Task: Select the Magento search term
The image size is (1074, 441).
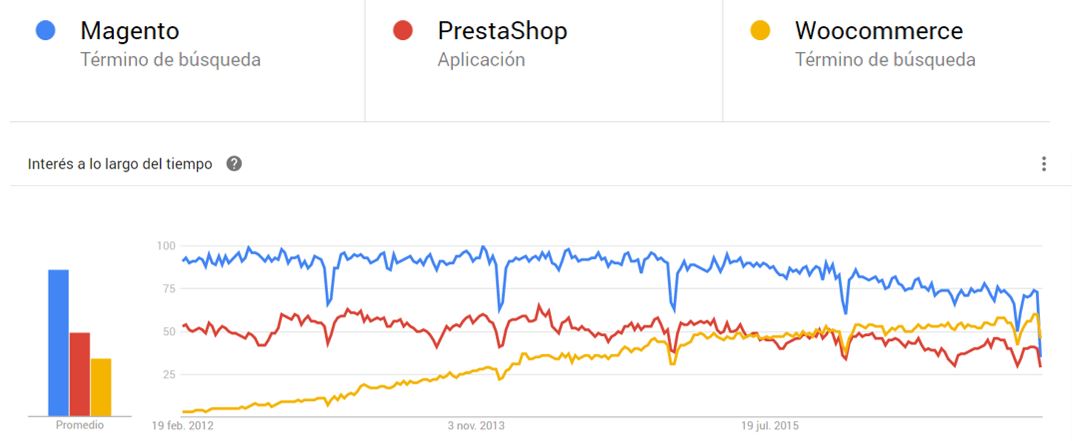Action: click(x=129, y=31)
